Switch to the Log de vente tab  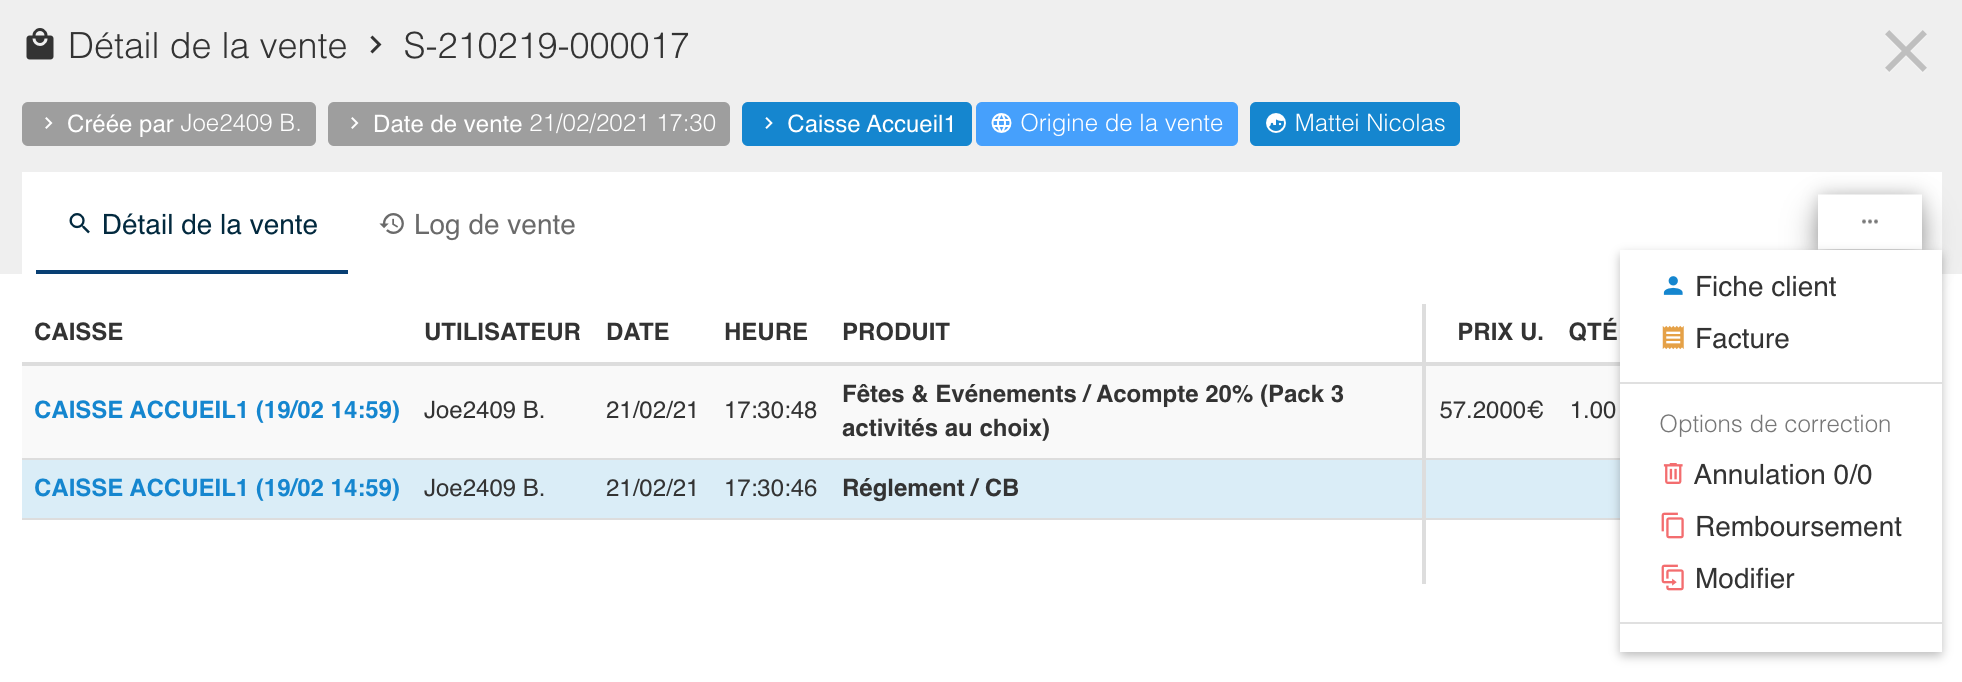coord(478,225)
